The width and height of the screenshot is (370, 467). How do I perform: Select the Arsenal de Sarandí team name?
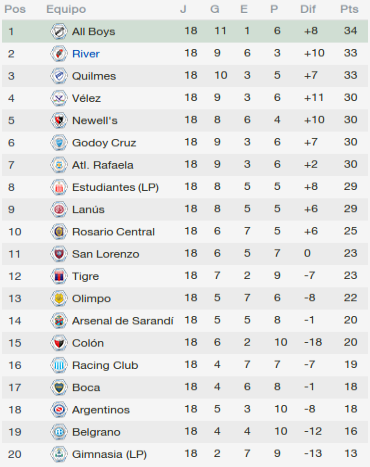click(123, 321)
